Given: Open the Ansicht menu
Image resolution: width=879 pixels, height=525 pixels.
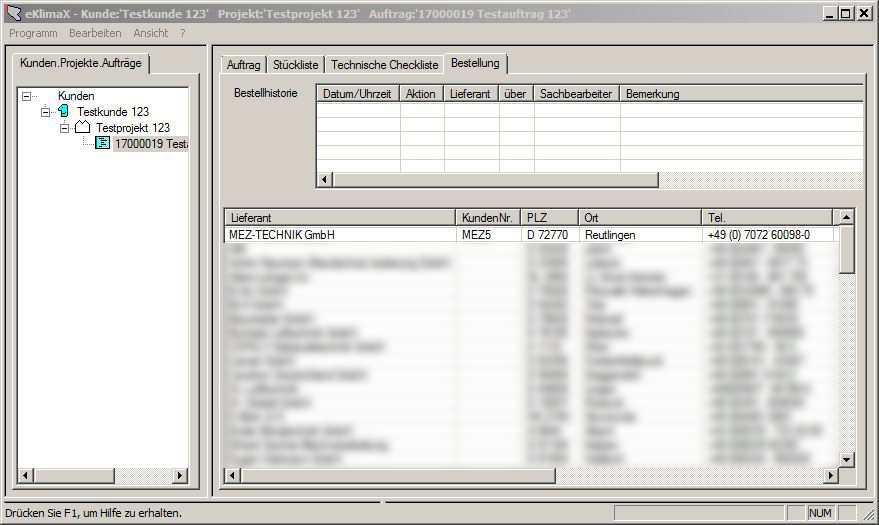Looking at the screenshot, I should click(x=150, y=33).
